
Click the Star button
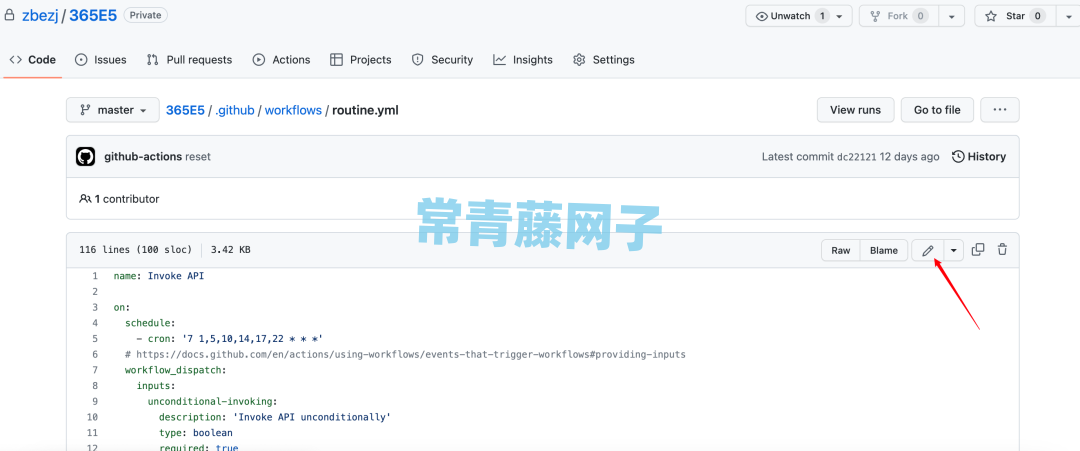tap(1013, 16)
